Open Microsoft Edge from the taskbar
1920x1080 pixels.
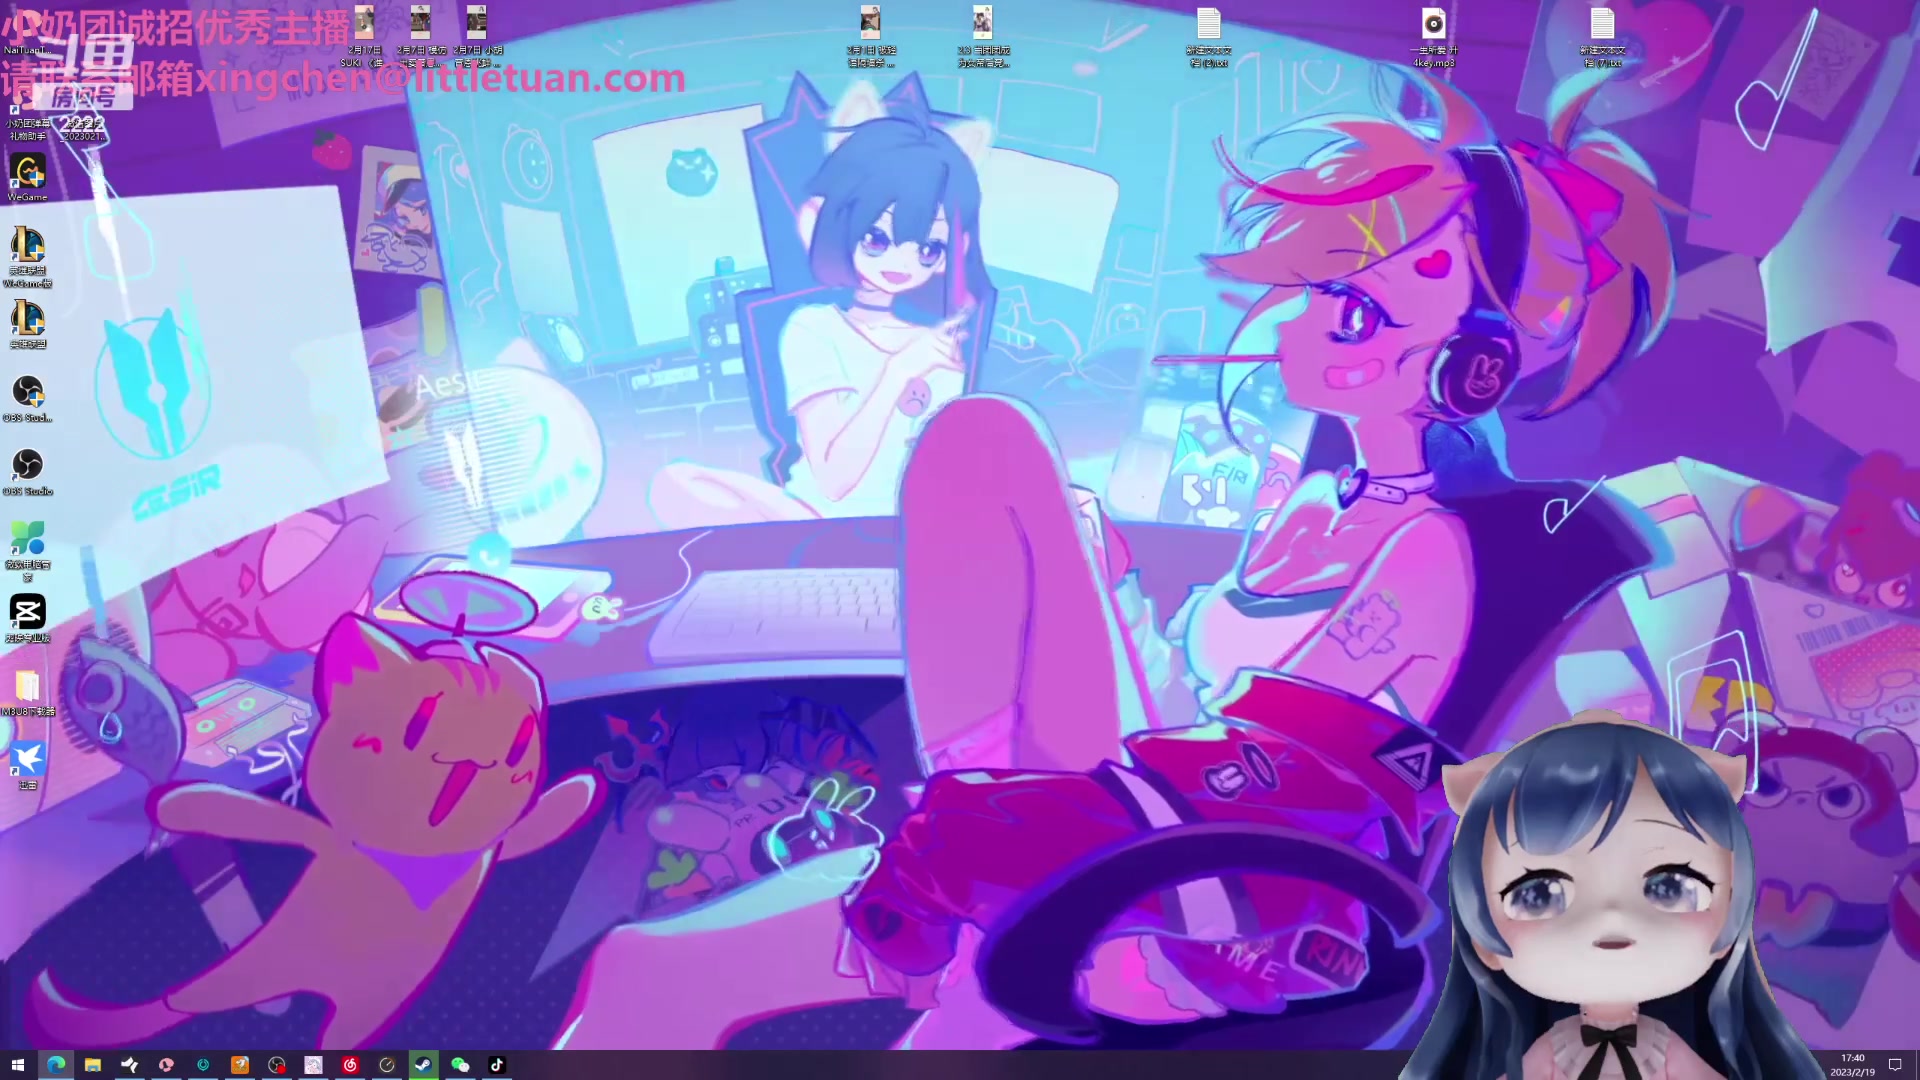click(56, 1065)
